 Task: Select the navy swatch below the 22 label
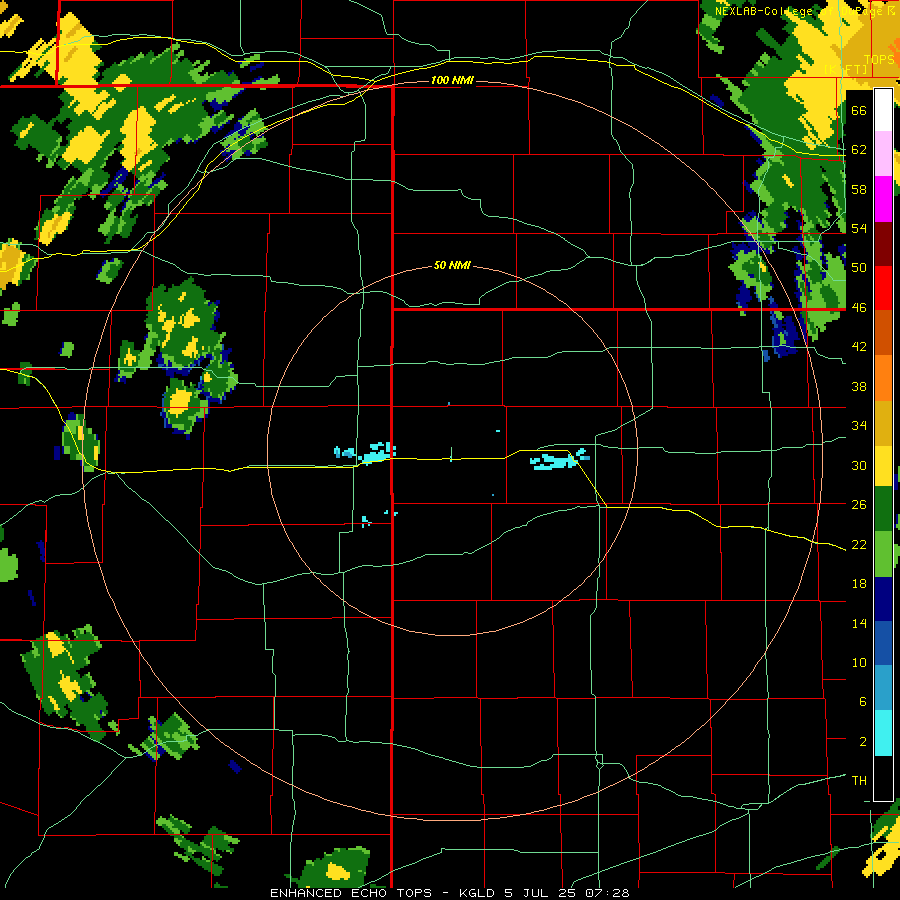tap(883, 600)
